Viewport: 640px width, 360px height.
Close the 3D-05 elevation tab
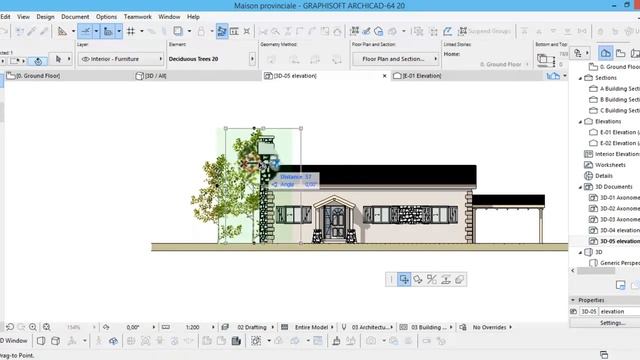(x=384, y=76)
